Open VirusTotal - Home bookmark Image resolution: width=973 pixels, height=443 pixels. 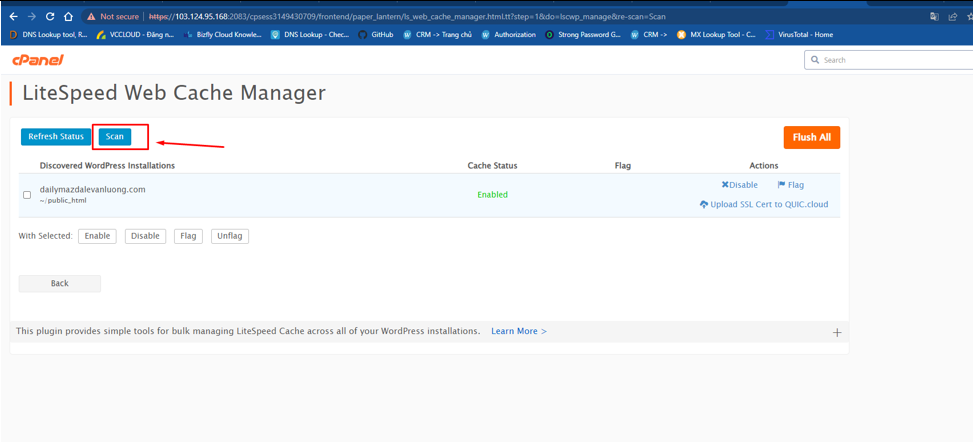click(x=800, y=35)
